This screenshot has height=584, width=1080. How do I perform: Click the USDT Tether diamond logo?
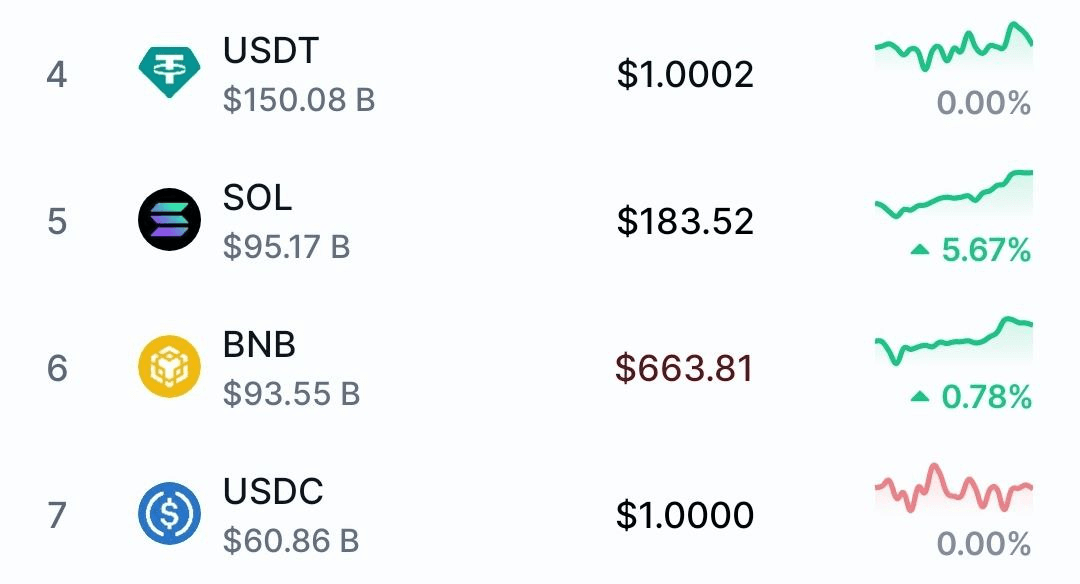point(169,72)
